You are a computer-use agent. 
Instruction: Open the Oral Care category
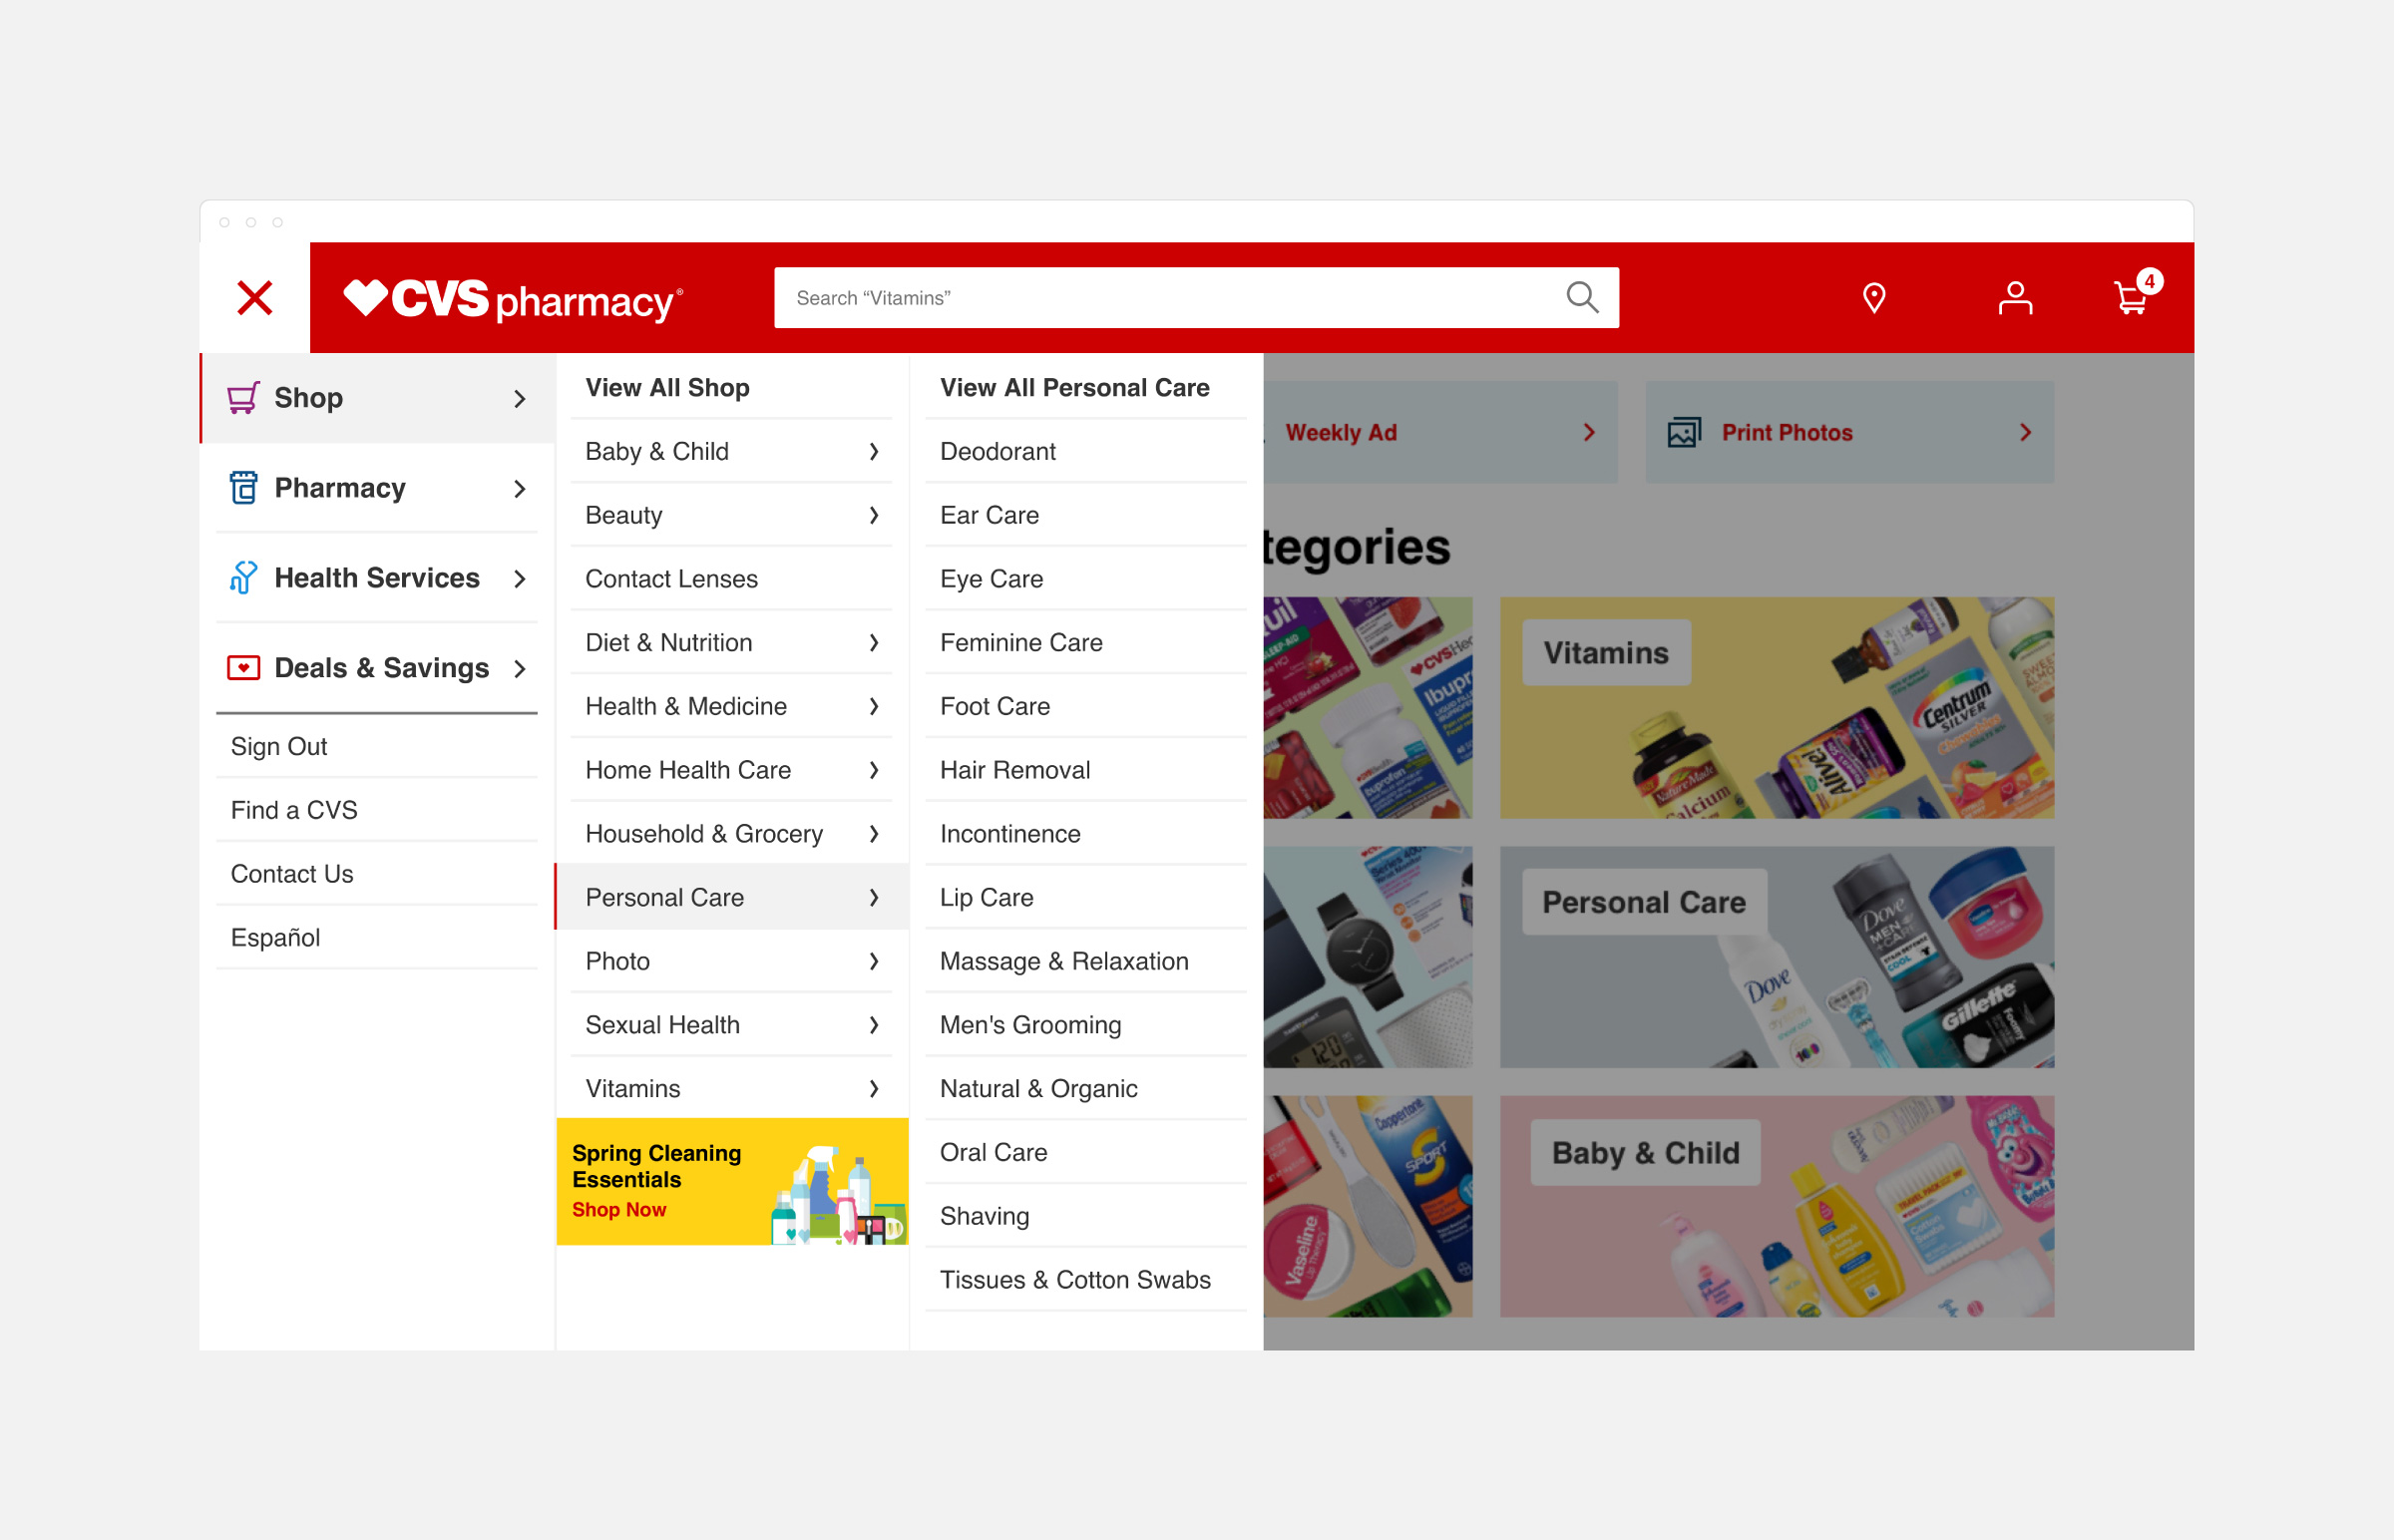pyautogui.click(x=1086, y=1153)
